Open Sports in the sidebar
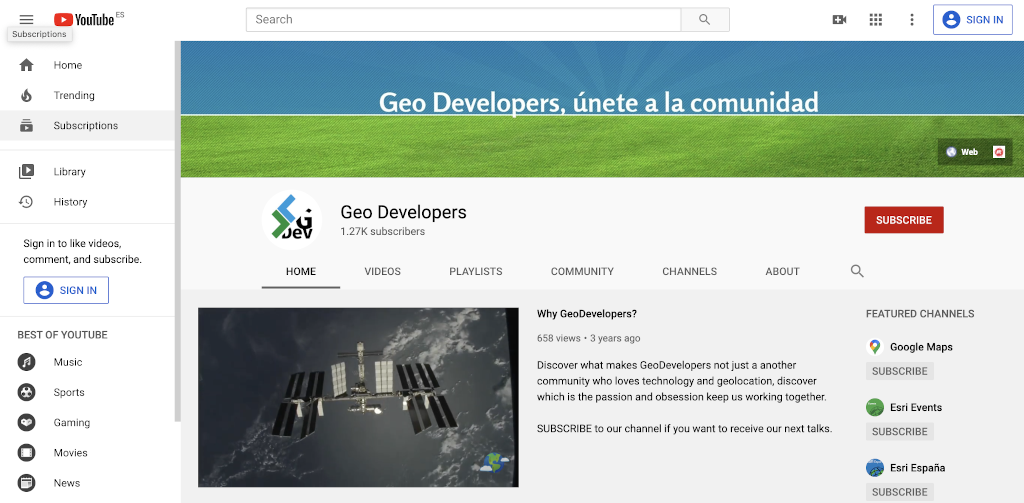This screenshot has width=1024, height=503. (88, 393)
